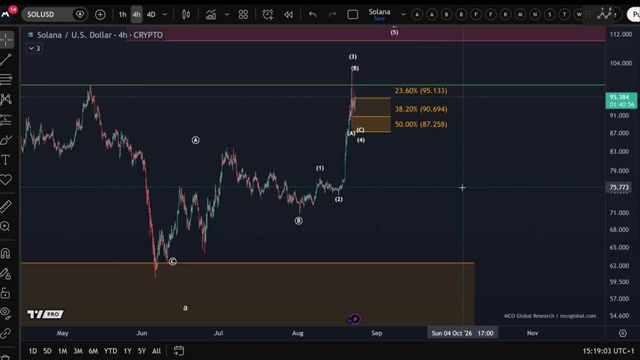Open timezone menu at 15:19:03 UTC+1
This screenshot has height=360, width=640.
coord(608,351)
